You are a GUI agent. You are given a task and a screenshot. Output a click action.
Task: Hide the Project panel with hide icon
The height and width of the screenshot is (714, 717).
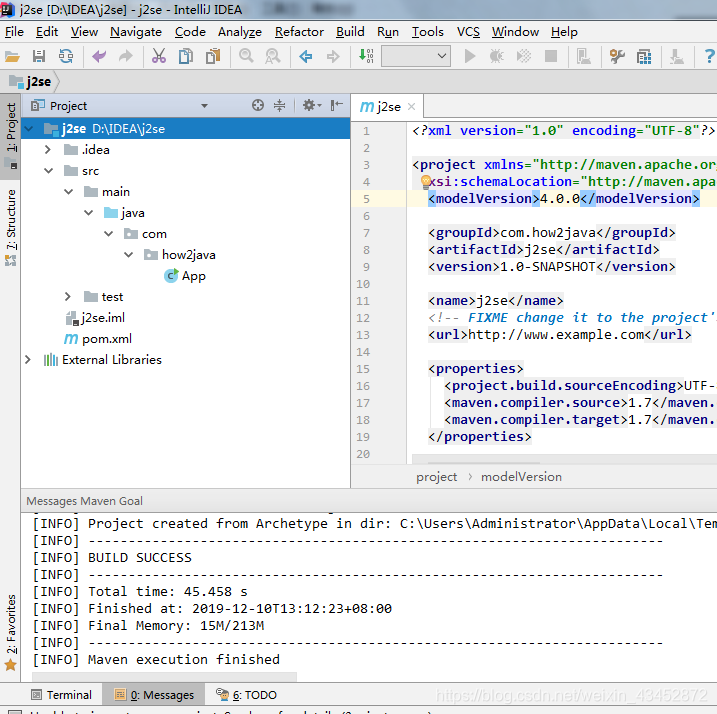337,106
